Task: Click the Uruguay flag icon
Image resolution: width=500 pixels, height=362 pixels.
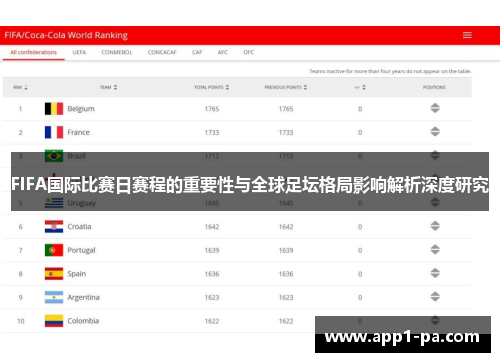Action: point(54,203)
